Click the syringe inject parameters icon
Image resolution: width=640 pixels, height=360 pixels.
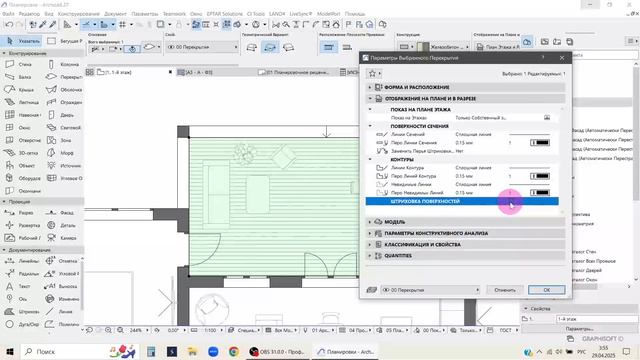click(53, 24)
